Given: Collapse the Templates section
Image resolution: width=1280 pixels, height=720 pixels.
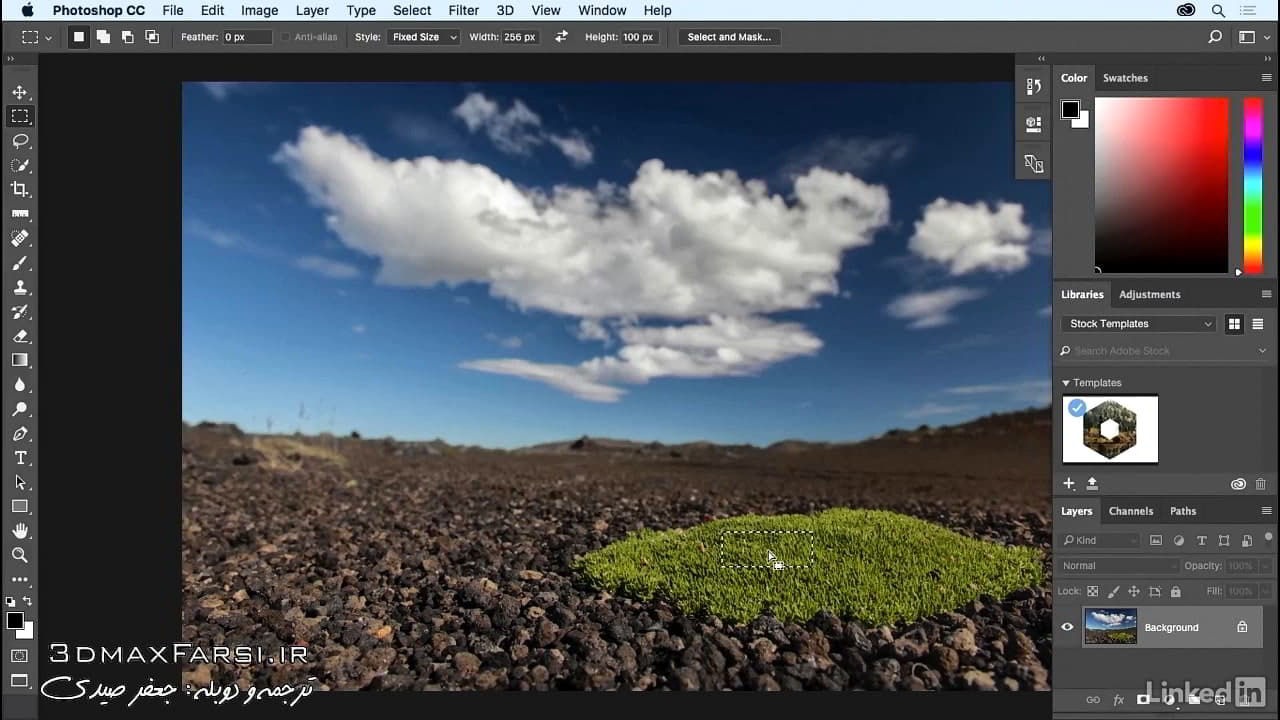Looking at the screenshot, I should coord(1066,383).
